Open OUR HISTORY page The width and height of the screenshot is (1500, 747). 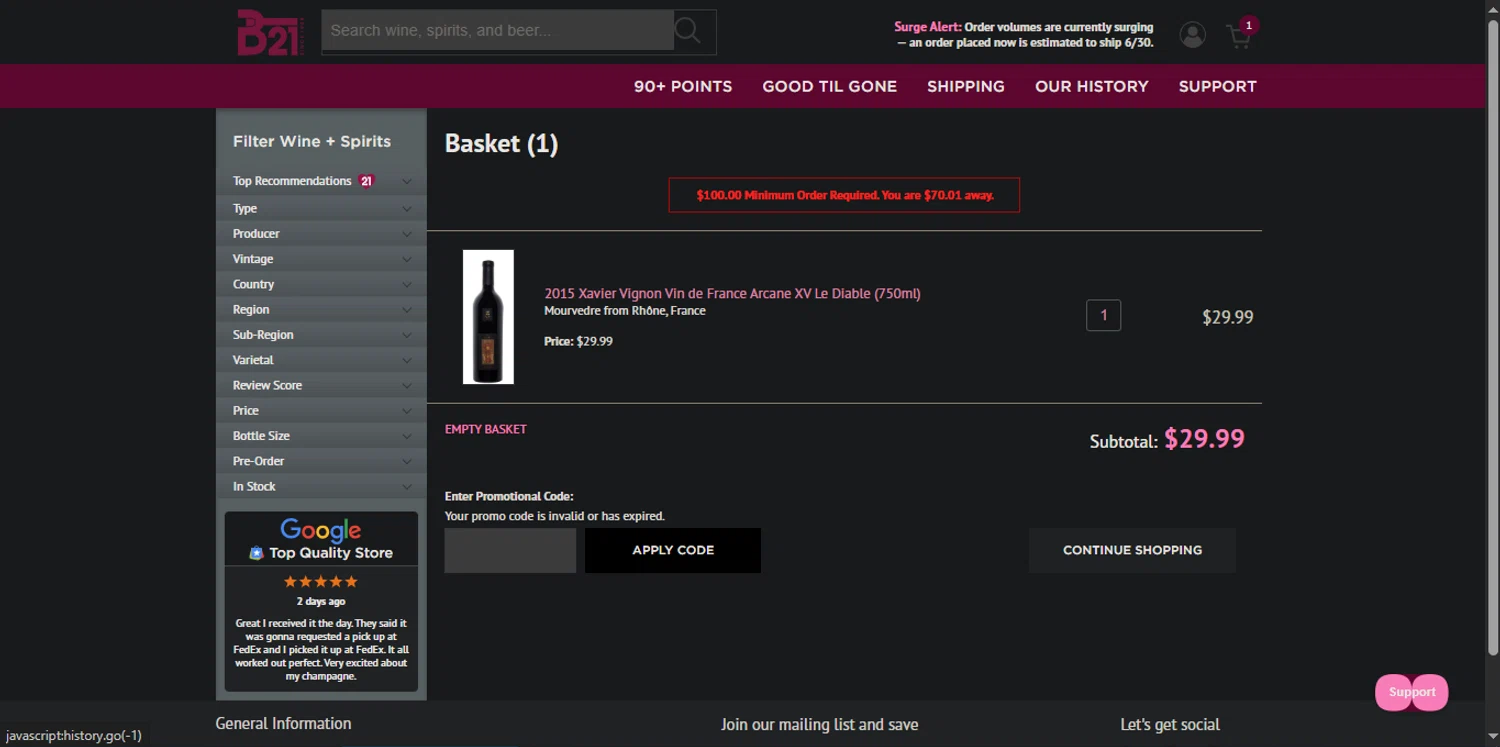coord(1092,86)
